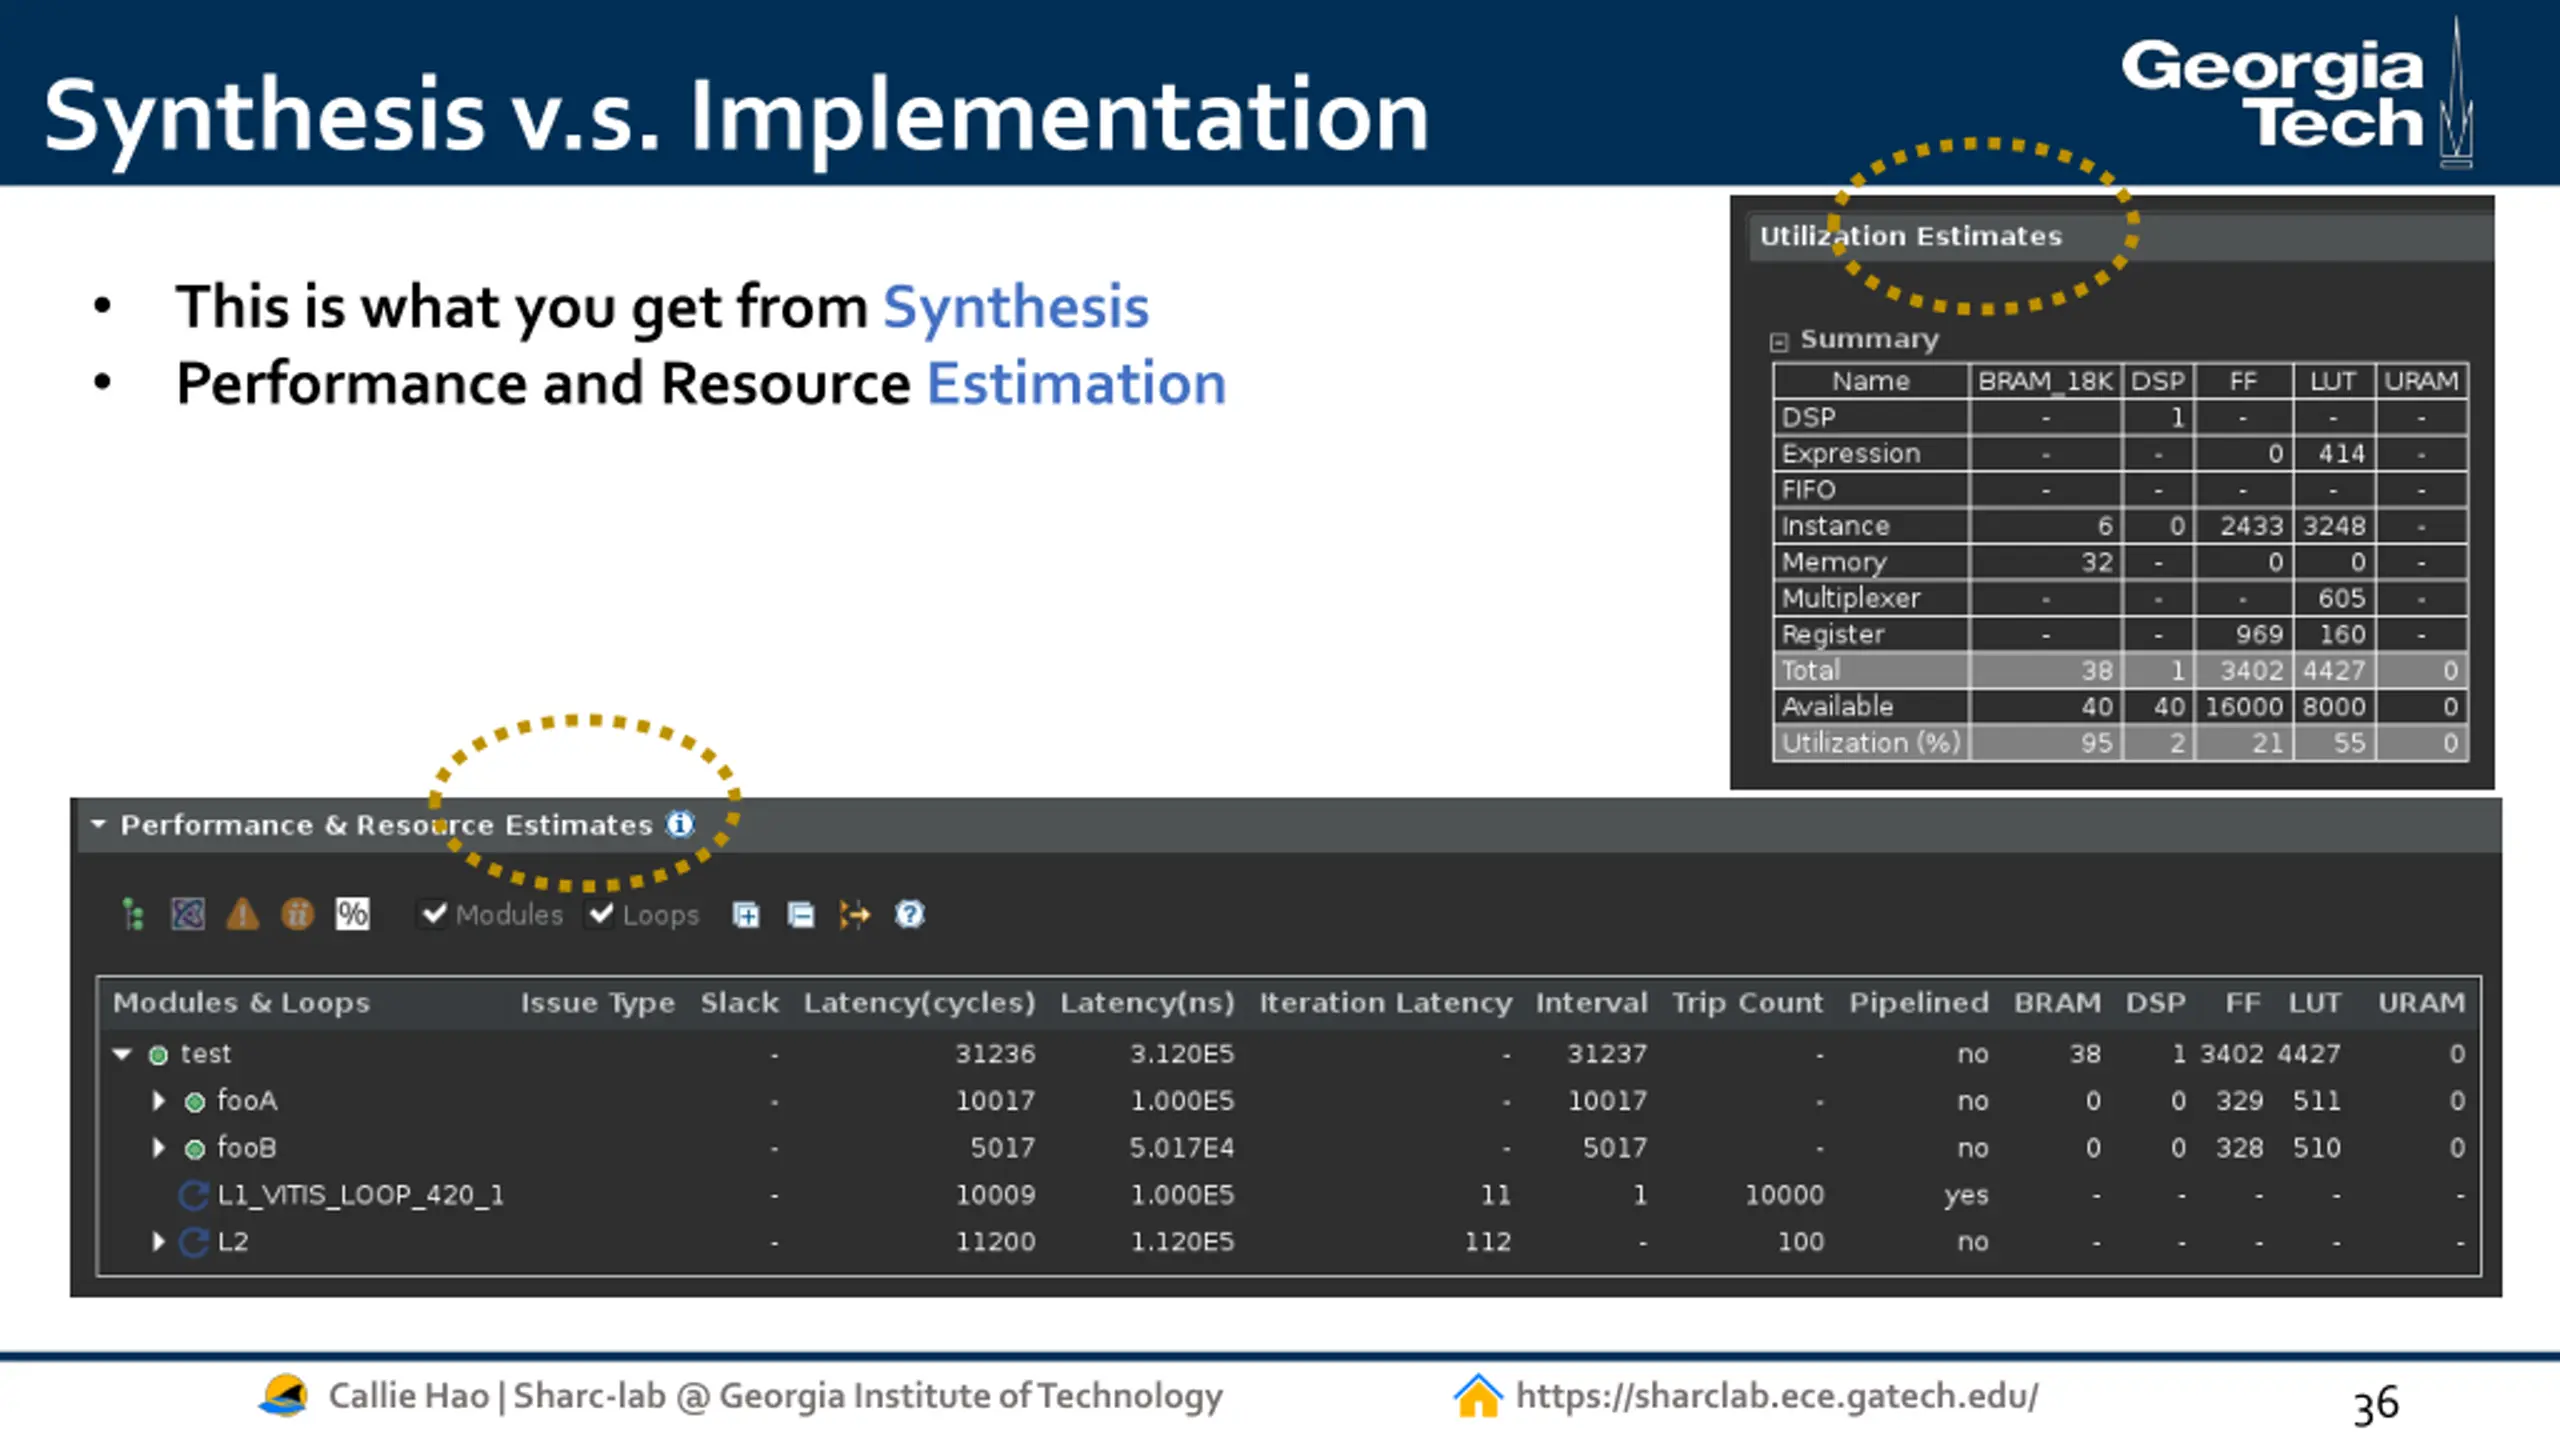The height and width of the screenshot is (1440, 2560).
Task: Click the blue word Estimation in bullet
Action: pyautogui.click(x=1077, y=383)
